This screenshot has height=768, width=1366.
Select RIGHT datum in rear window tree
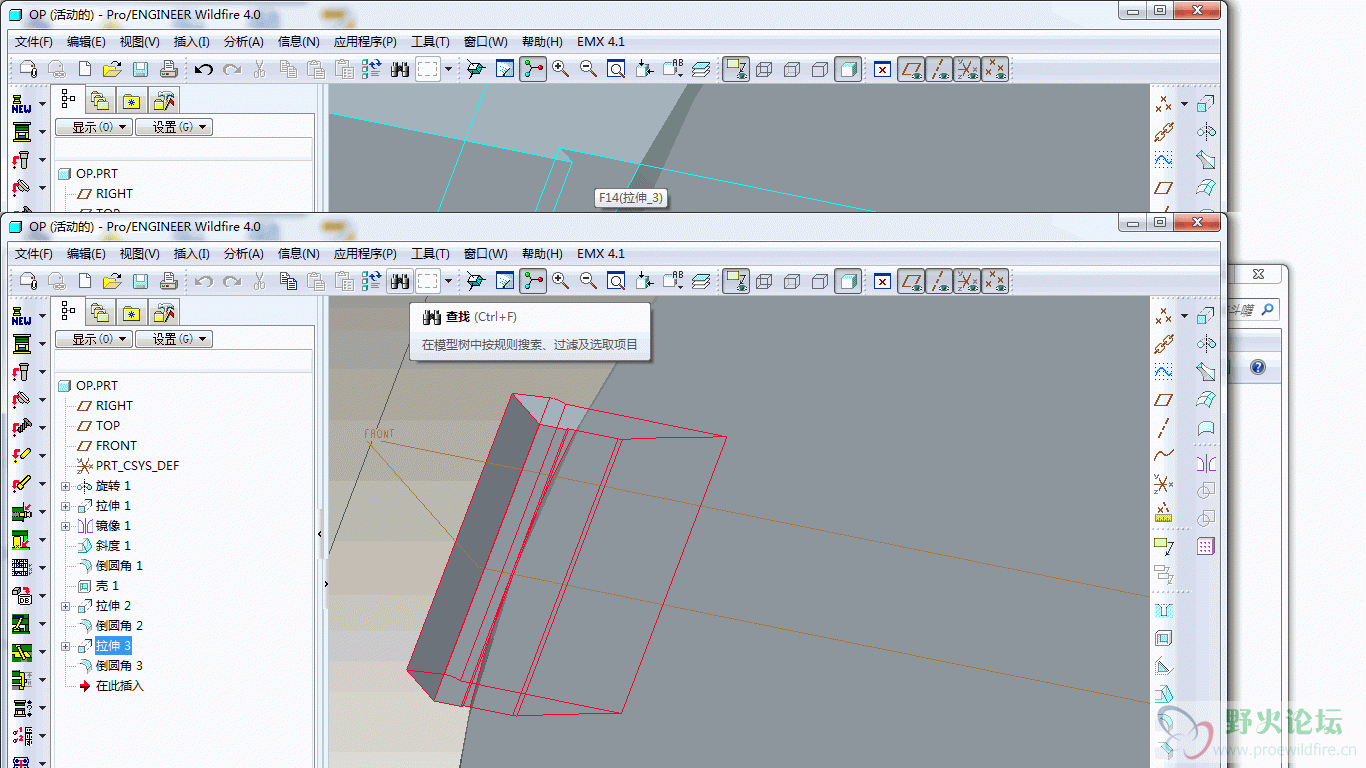(114, 194)
